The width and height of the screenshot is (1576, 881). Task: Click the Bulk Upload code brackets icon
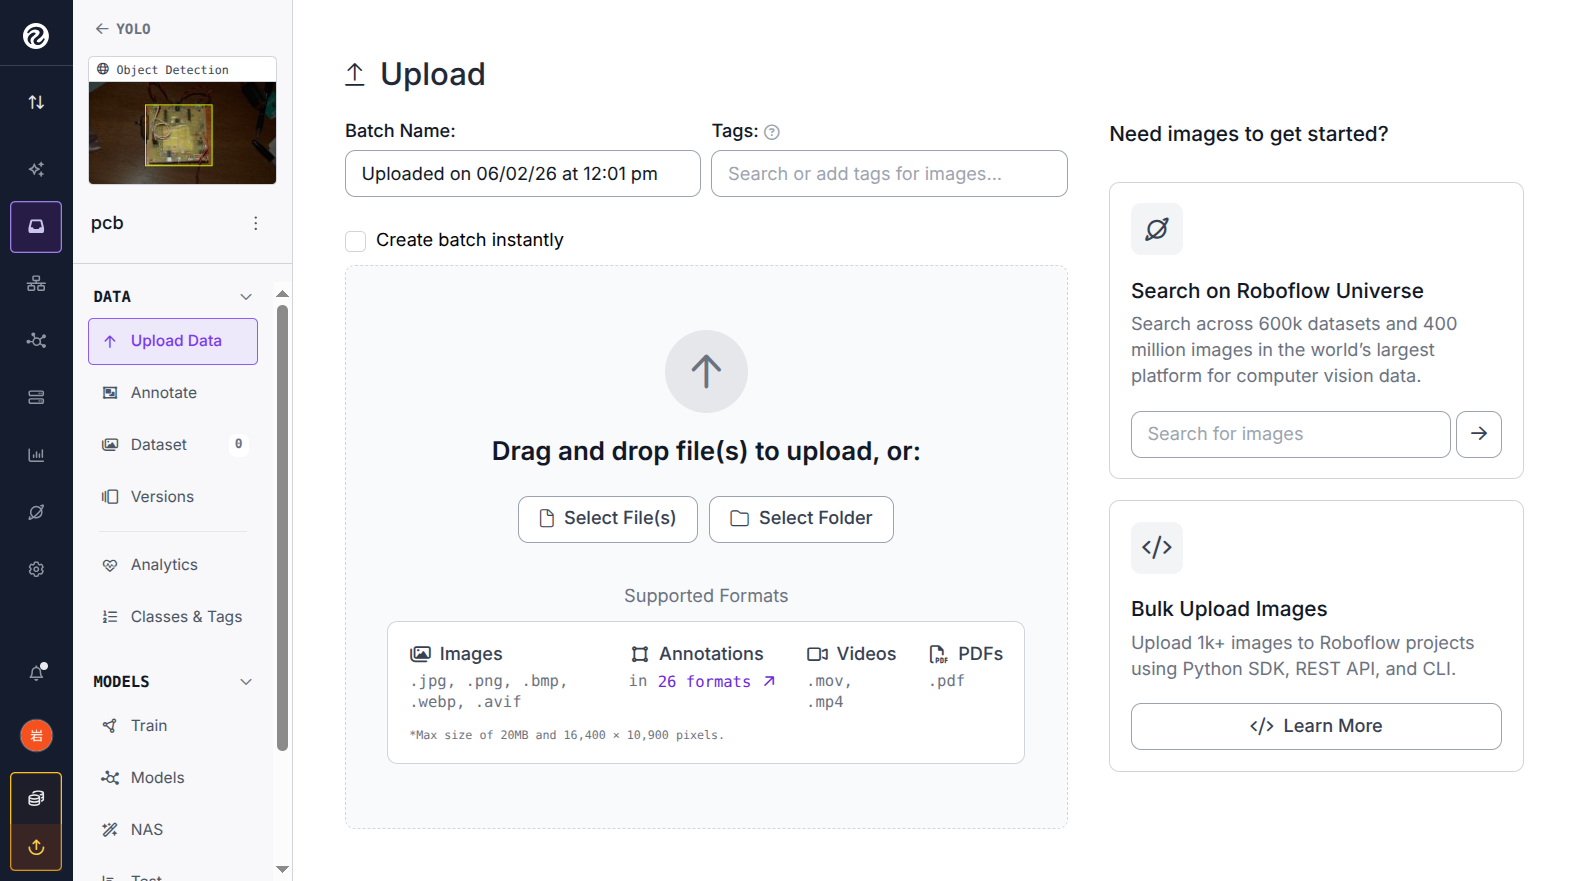pos(1157,548)
